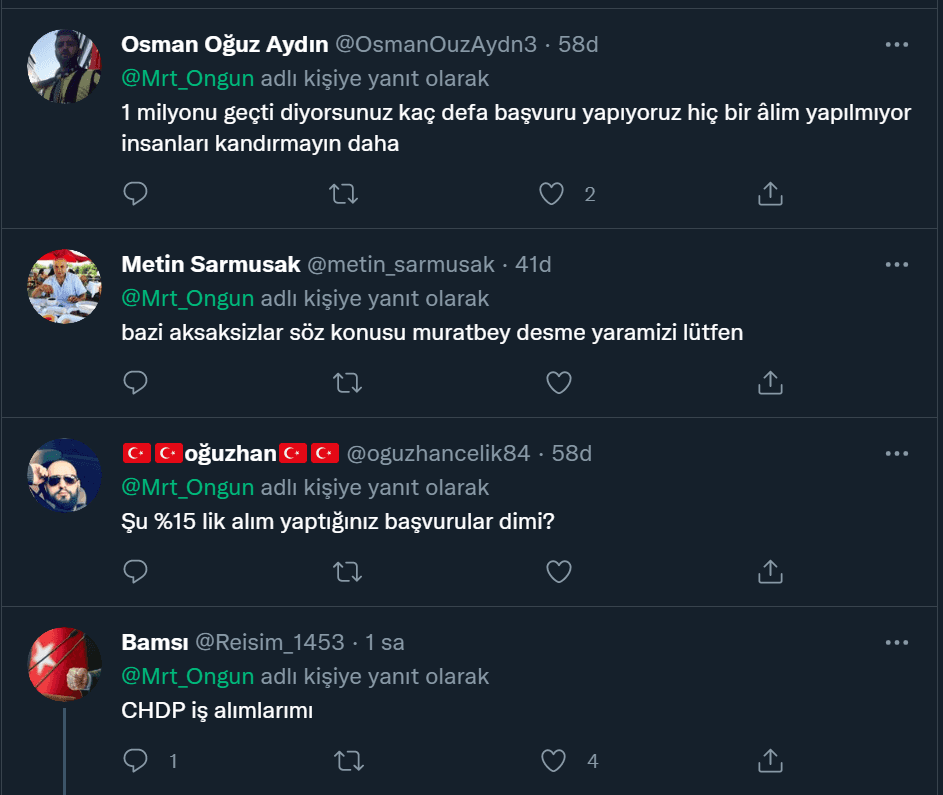Click the @Mrt_Ongun mention in Bamsı's reply
This screenshot has width=943, height=795.
click(188, 677)
